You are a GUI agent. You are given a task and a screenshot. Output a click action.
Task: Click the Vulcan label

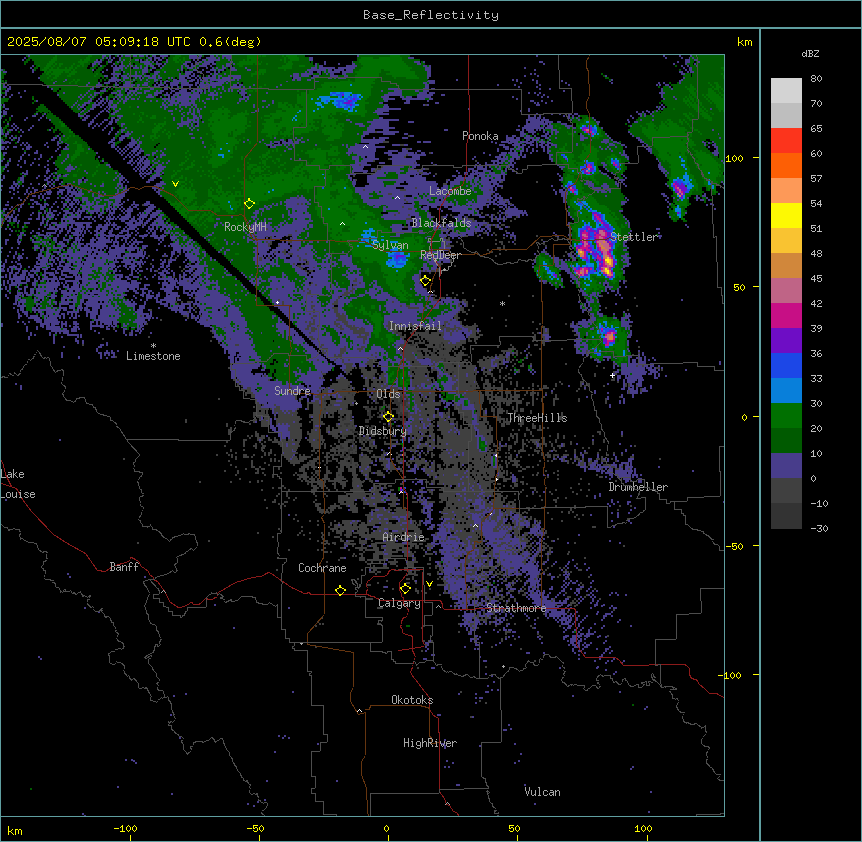tap(542, 792)
